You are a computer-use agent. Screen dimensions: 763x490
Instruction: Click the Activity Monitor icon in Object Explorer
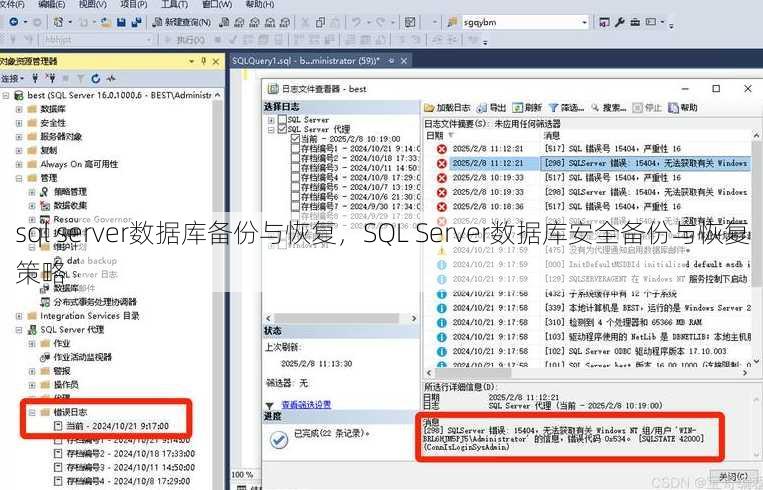tap(111, 78)
